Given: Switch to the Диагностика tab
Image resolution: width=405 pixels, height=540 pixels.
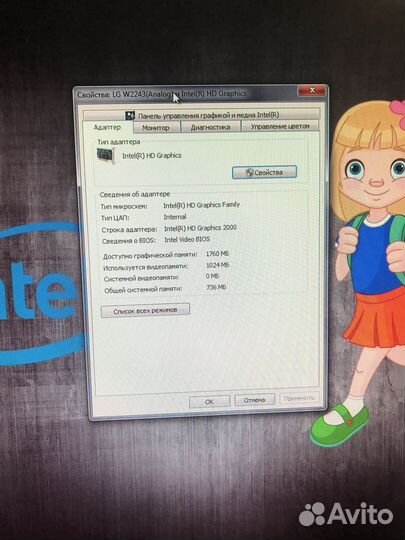Looking at the screenshot, I should [x=210, y=127].
